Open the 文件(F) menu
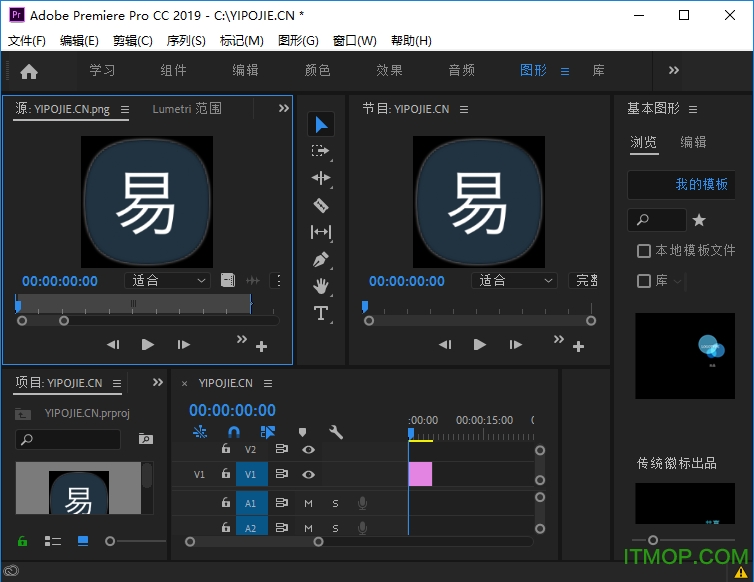Screen dimensions: 754x582 26,40
